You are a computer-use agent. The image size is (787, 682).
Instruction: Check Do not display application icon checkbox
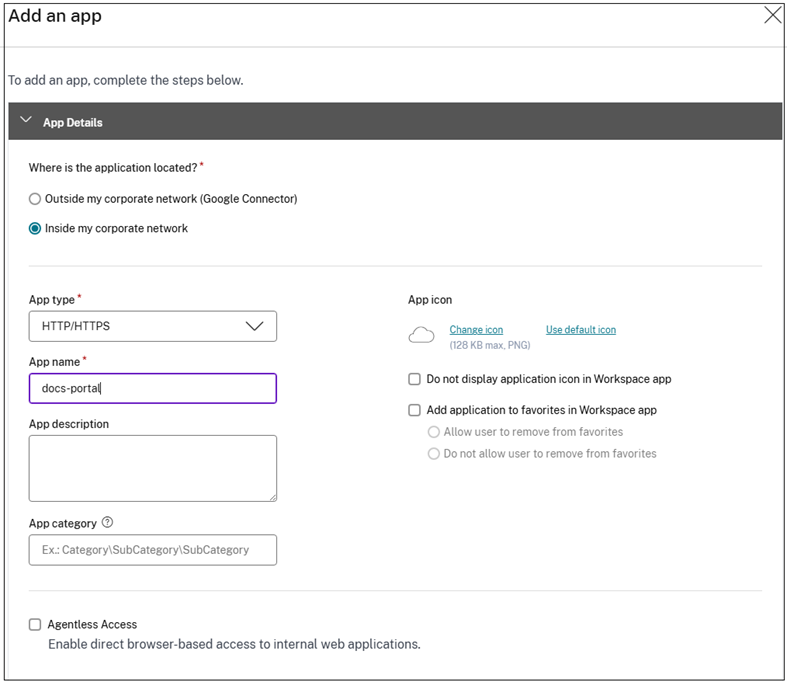(x=415, y=379)
